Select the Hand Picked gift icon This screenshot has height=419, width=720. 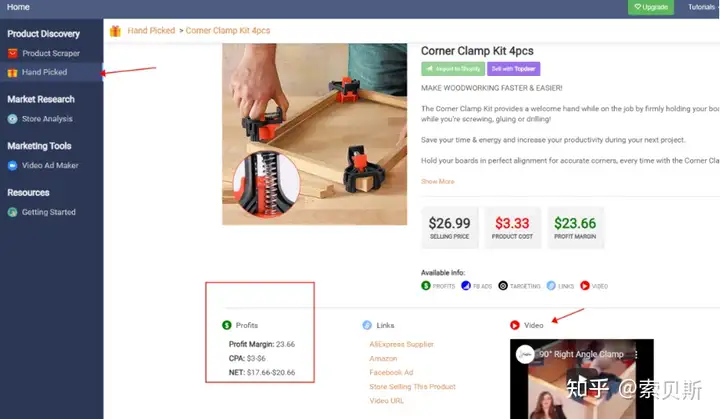tap(12, 73)
